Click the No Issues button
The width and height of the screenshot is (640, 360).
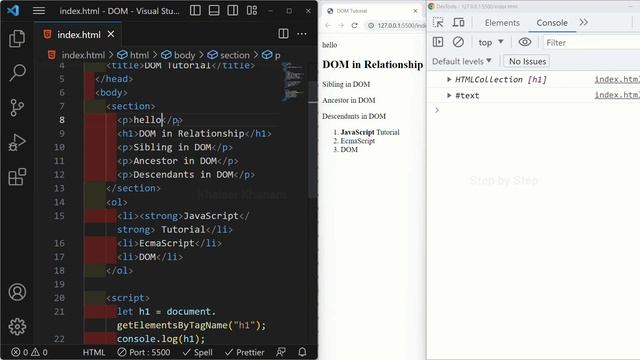coord(527,61)
